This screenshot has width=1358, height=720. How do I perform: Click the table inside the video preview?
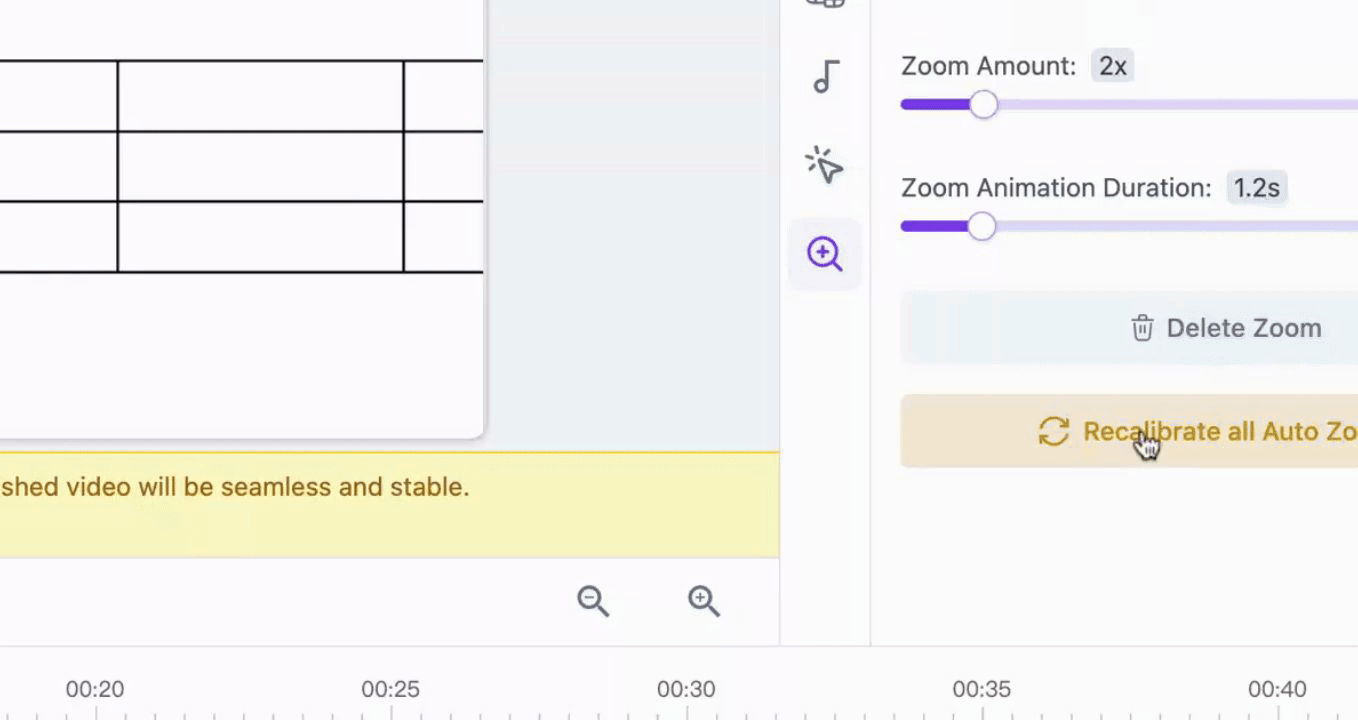[x=241, y=166]
